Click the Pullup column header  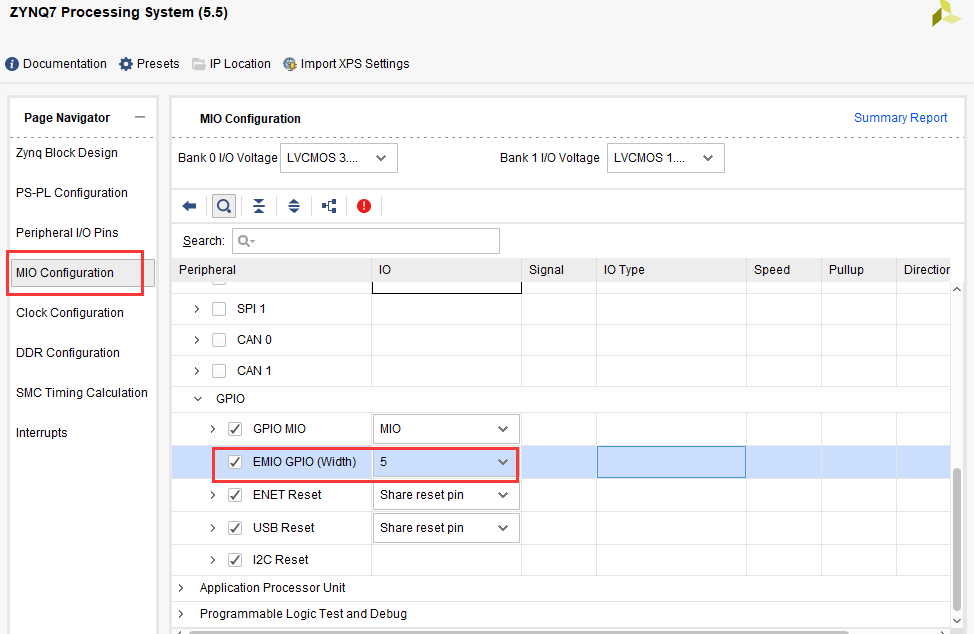tap(859, 270)
